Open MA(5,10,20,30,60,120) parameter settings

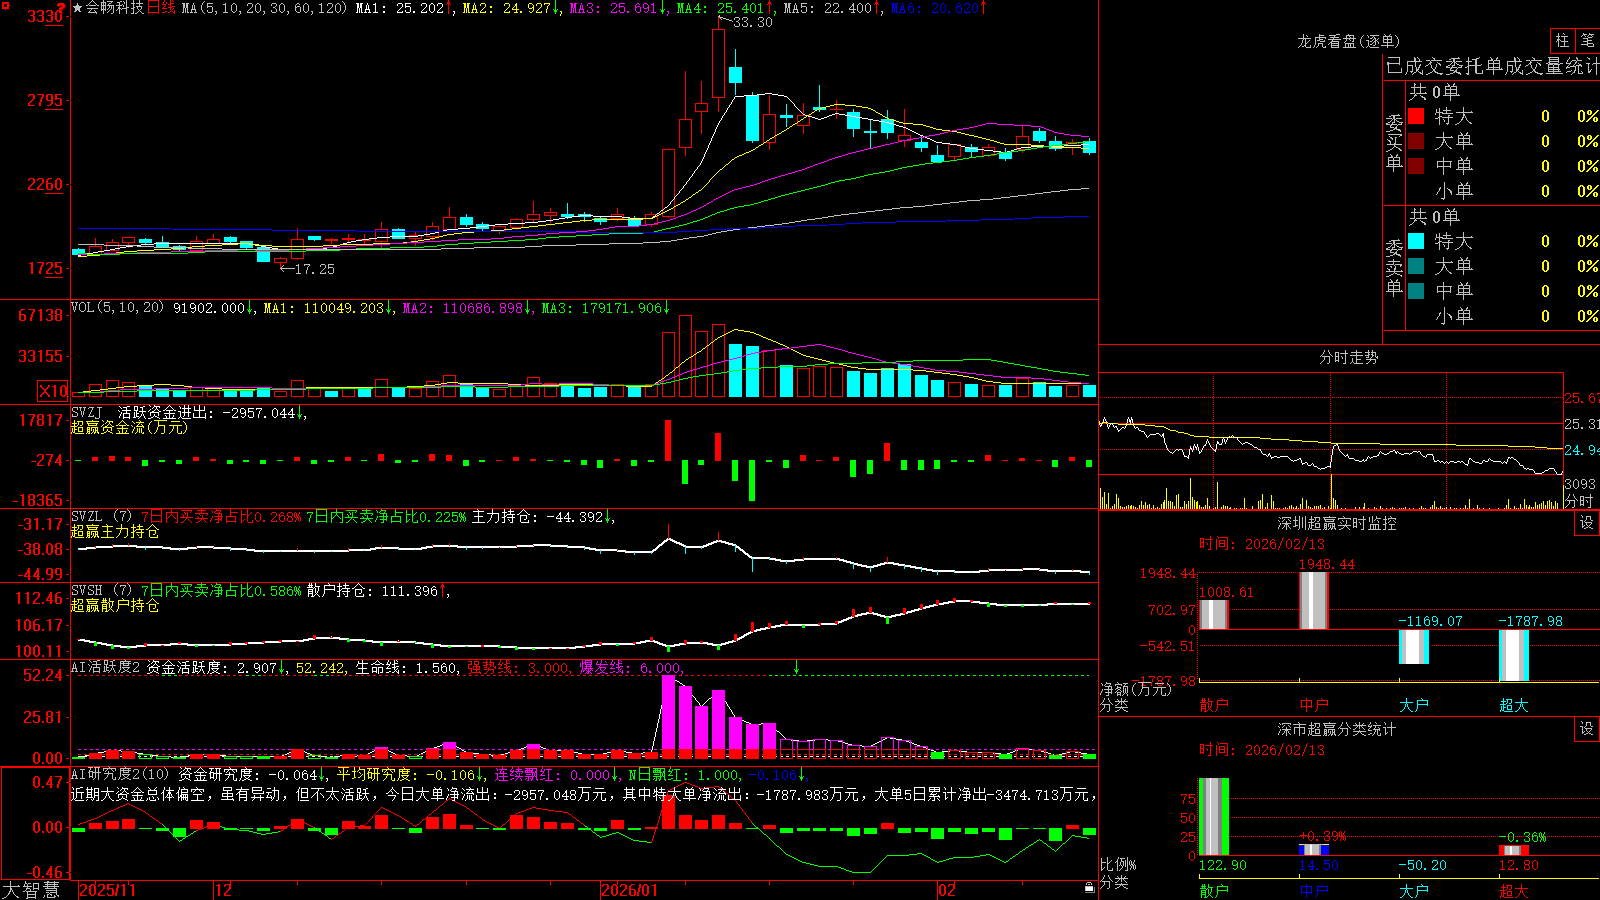pyautogui.click(x=264, y=8)
